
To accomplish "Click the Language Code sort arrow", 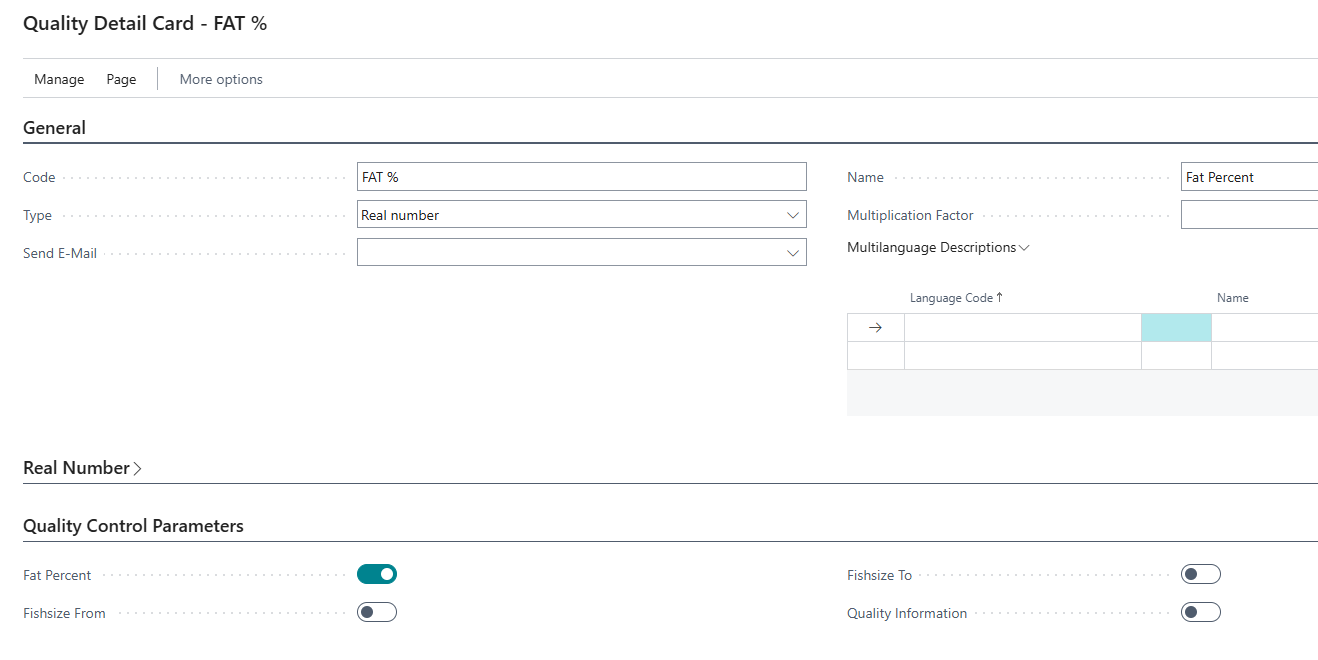I will (x=999, y=298).
